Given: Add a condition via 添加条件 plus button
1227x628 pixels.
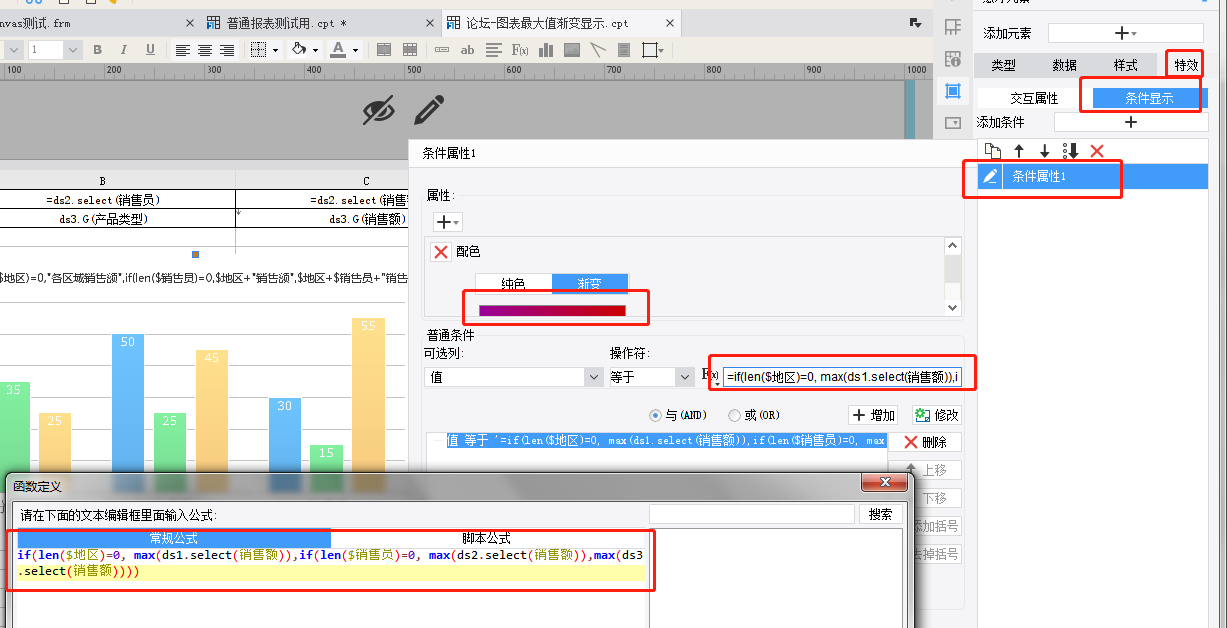Looking at the screenshot, I should click(x=1131, y=122).
